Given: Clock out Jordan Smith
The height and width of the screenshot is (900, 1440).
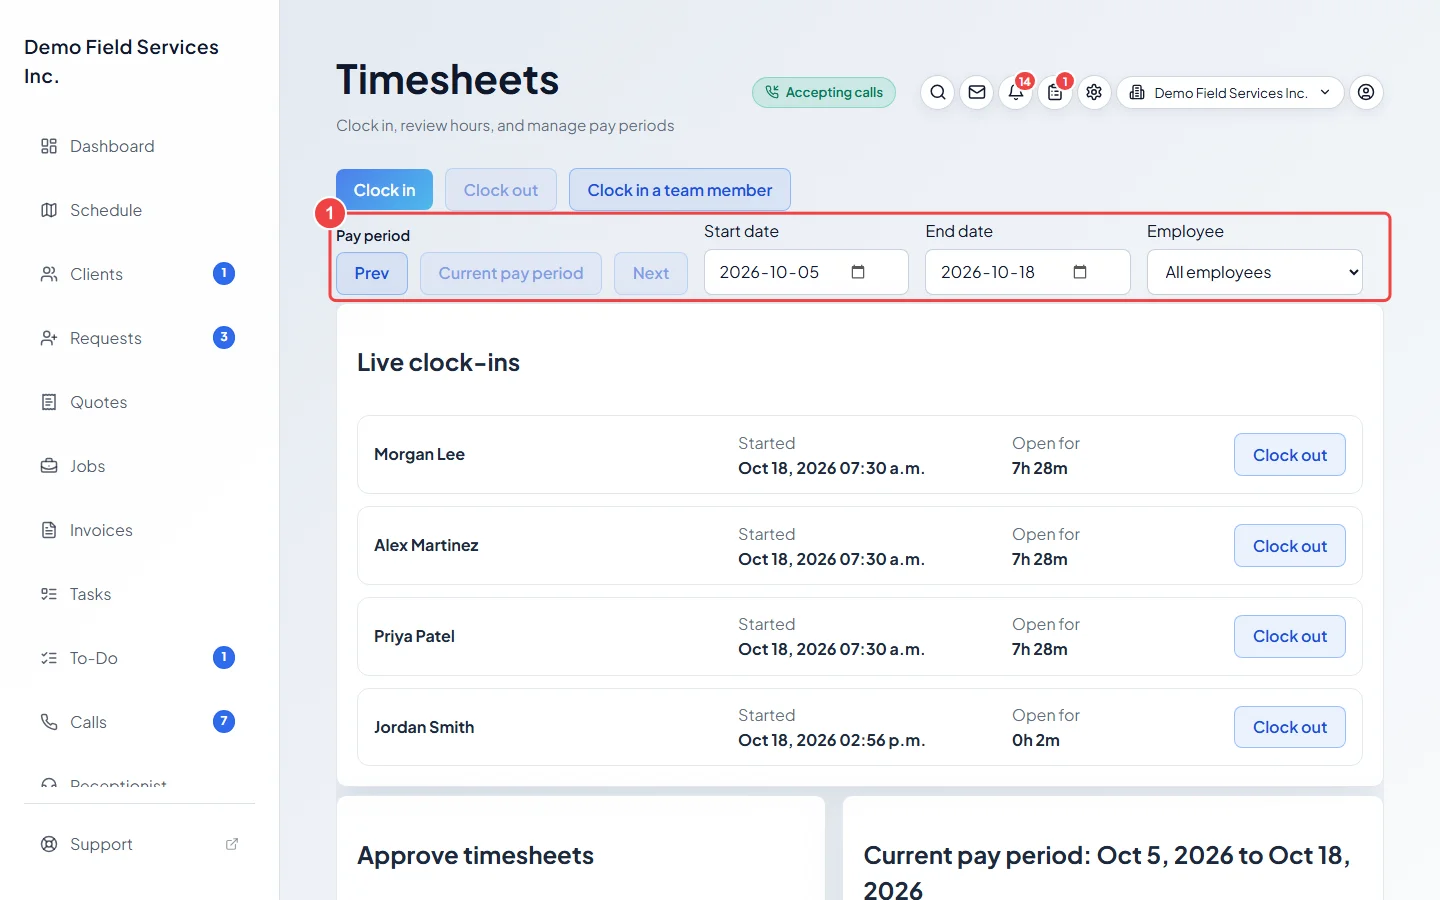Looking at the screenshot, I should pyautogui.click(x=1290, y=727).
